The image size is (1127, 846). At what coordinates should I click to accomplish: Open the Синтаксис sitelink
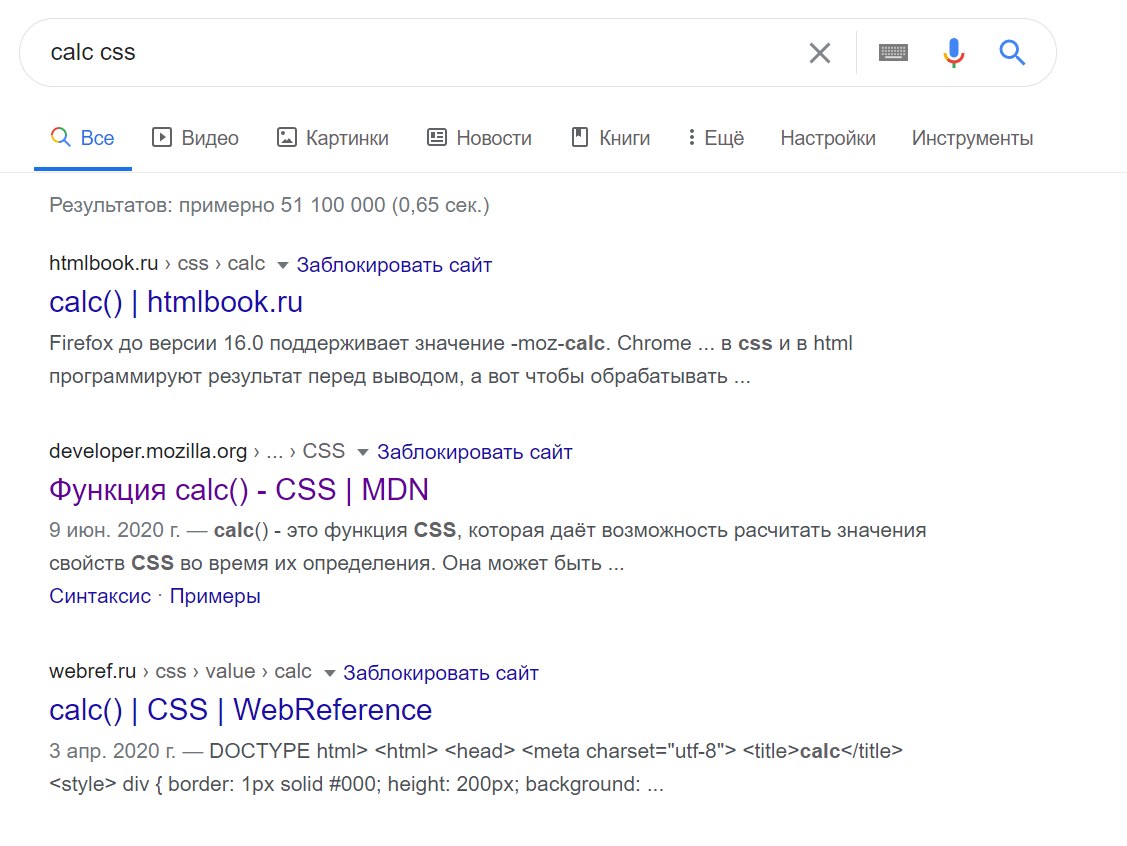100,596
